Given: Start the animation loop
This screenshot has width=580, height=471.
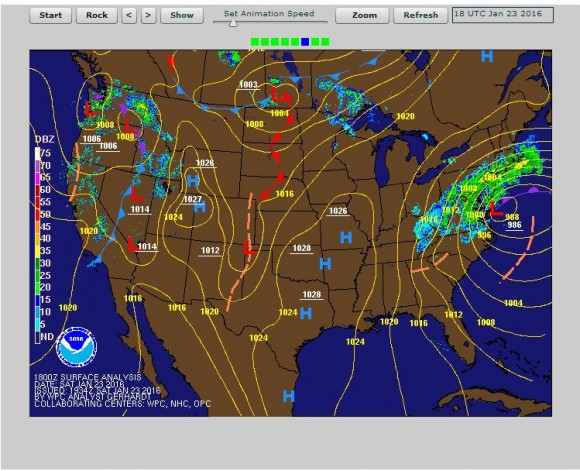Looking at the screenshot, I should [50, 16].
